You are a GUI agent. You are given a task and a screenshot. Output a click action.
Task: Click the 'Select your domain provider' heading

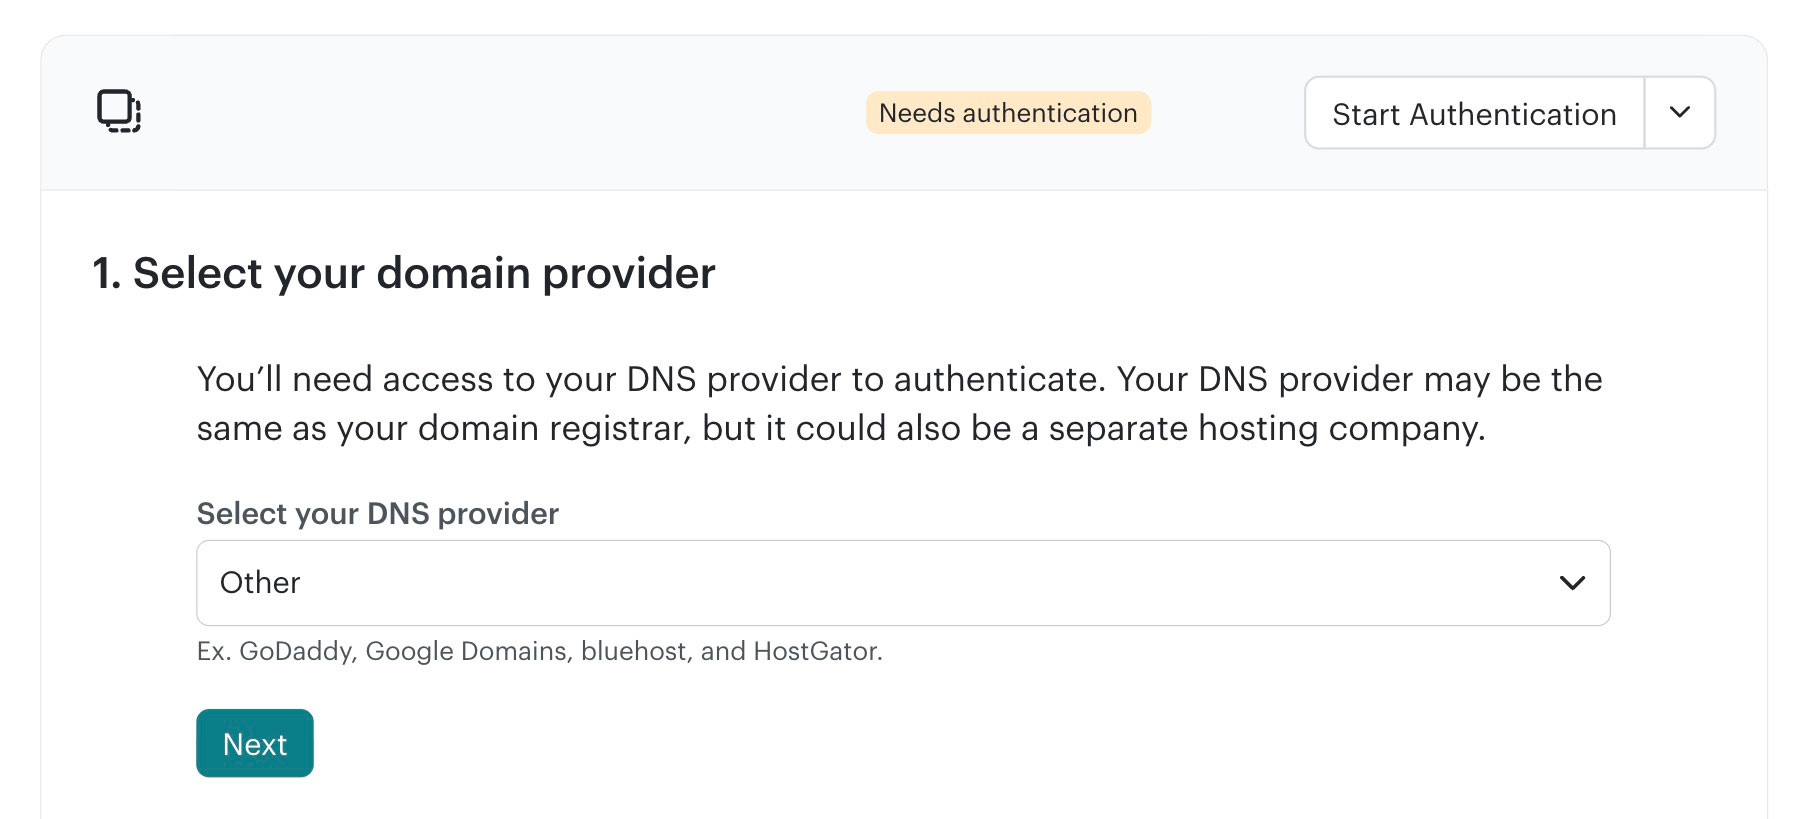point(424,273)
